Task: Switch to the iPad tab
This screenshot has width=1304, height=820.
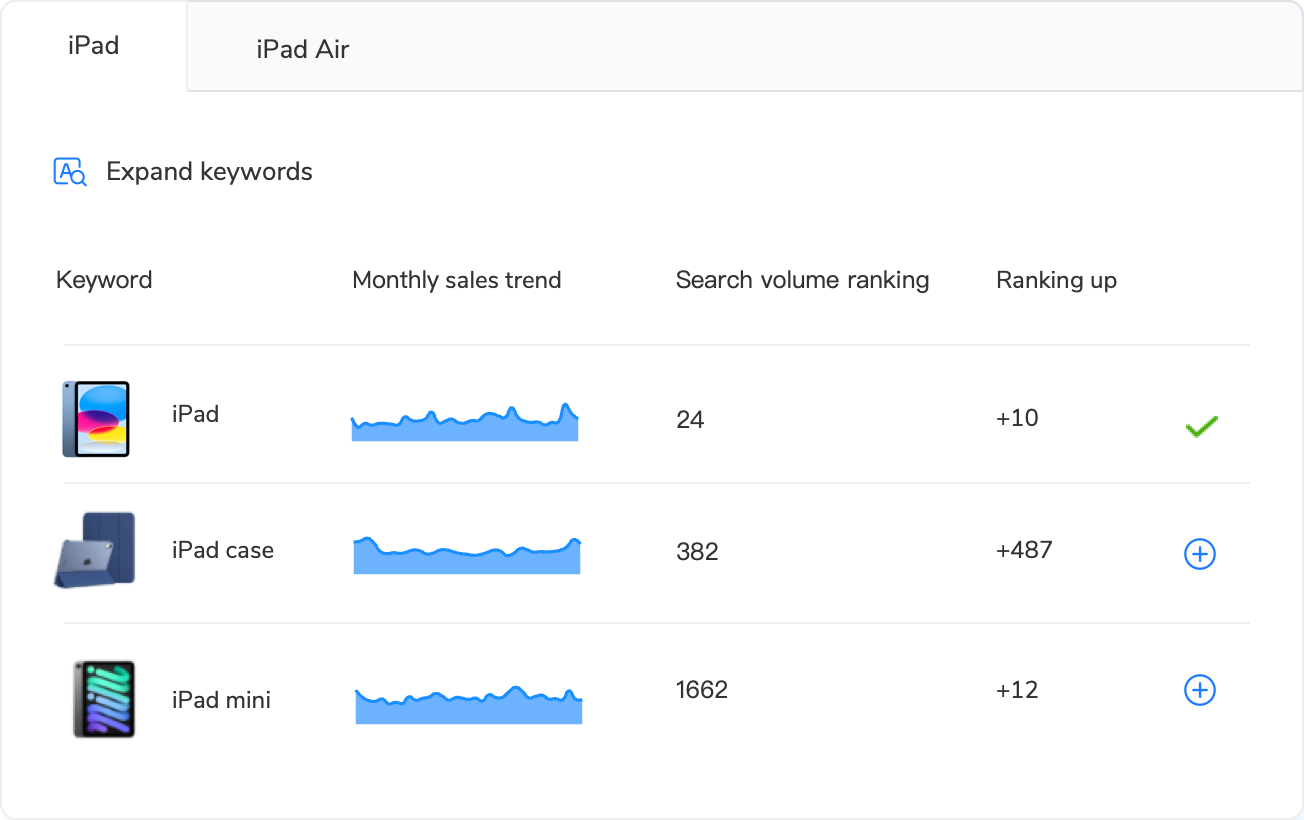Action: 93,44
